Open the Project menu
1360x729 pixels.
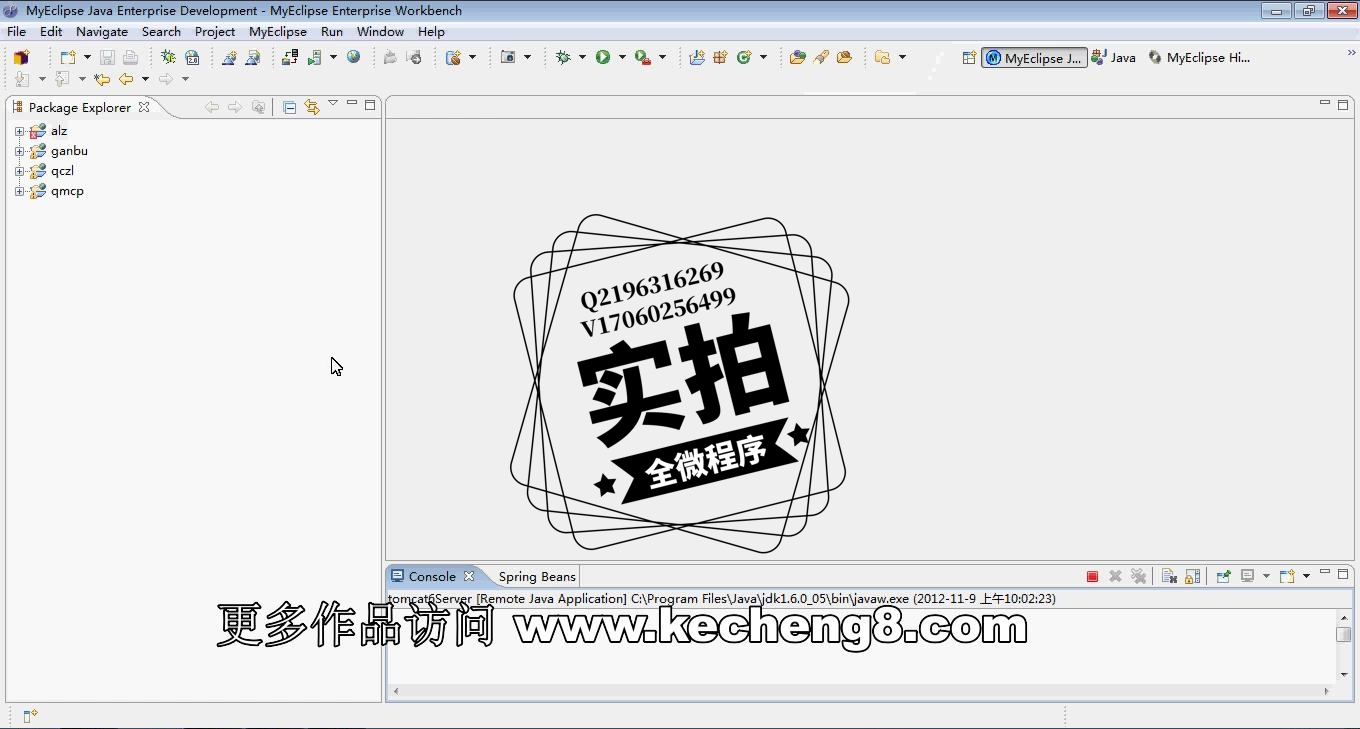click(215, 31)
